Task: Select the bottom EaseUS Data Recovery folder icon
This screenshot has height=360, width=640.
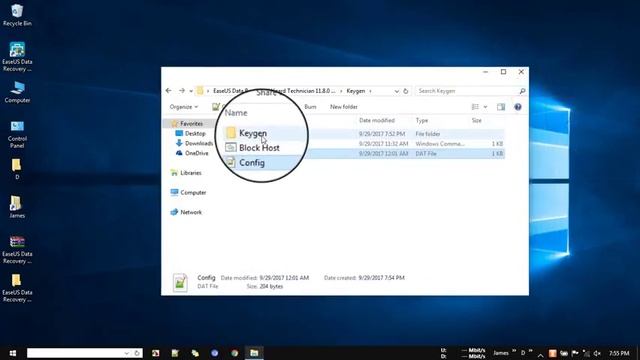Action: click(17, 287)
